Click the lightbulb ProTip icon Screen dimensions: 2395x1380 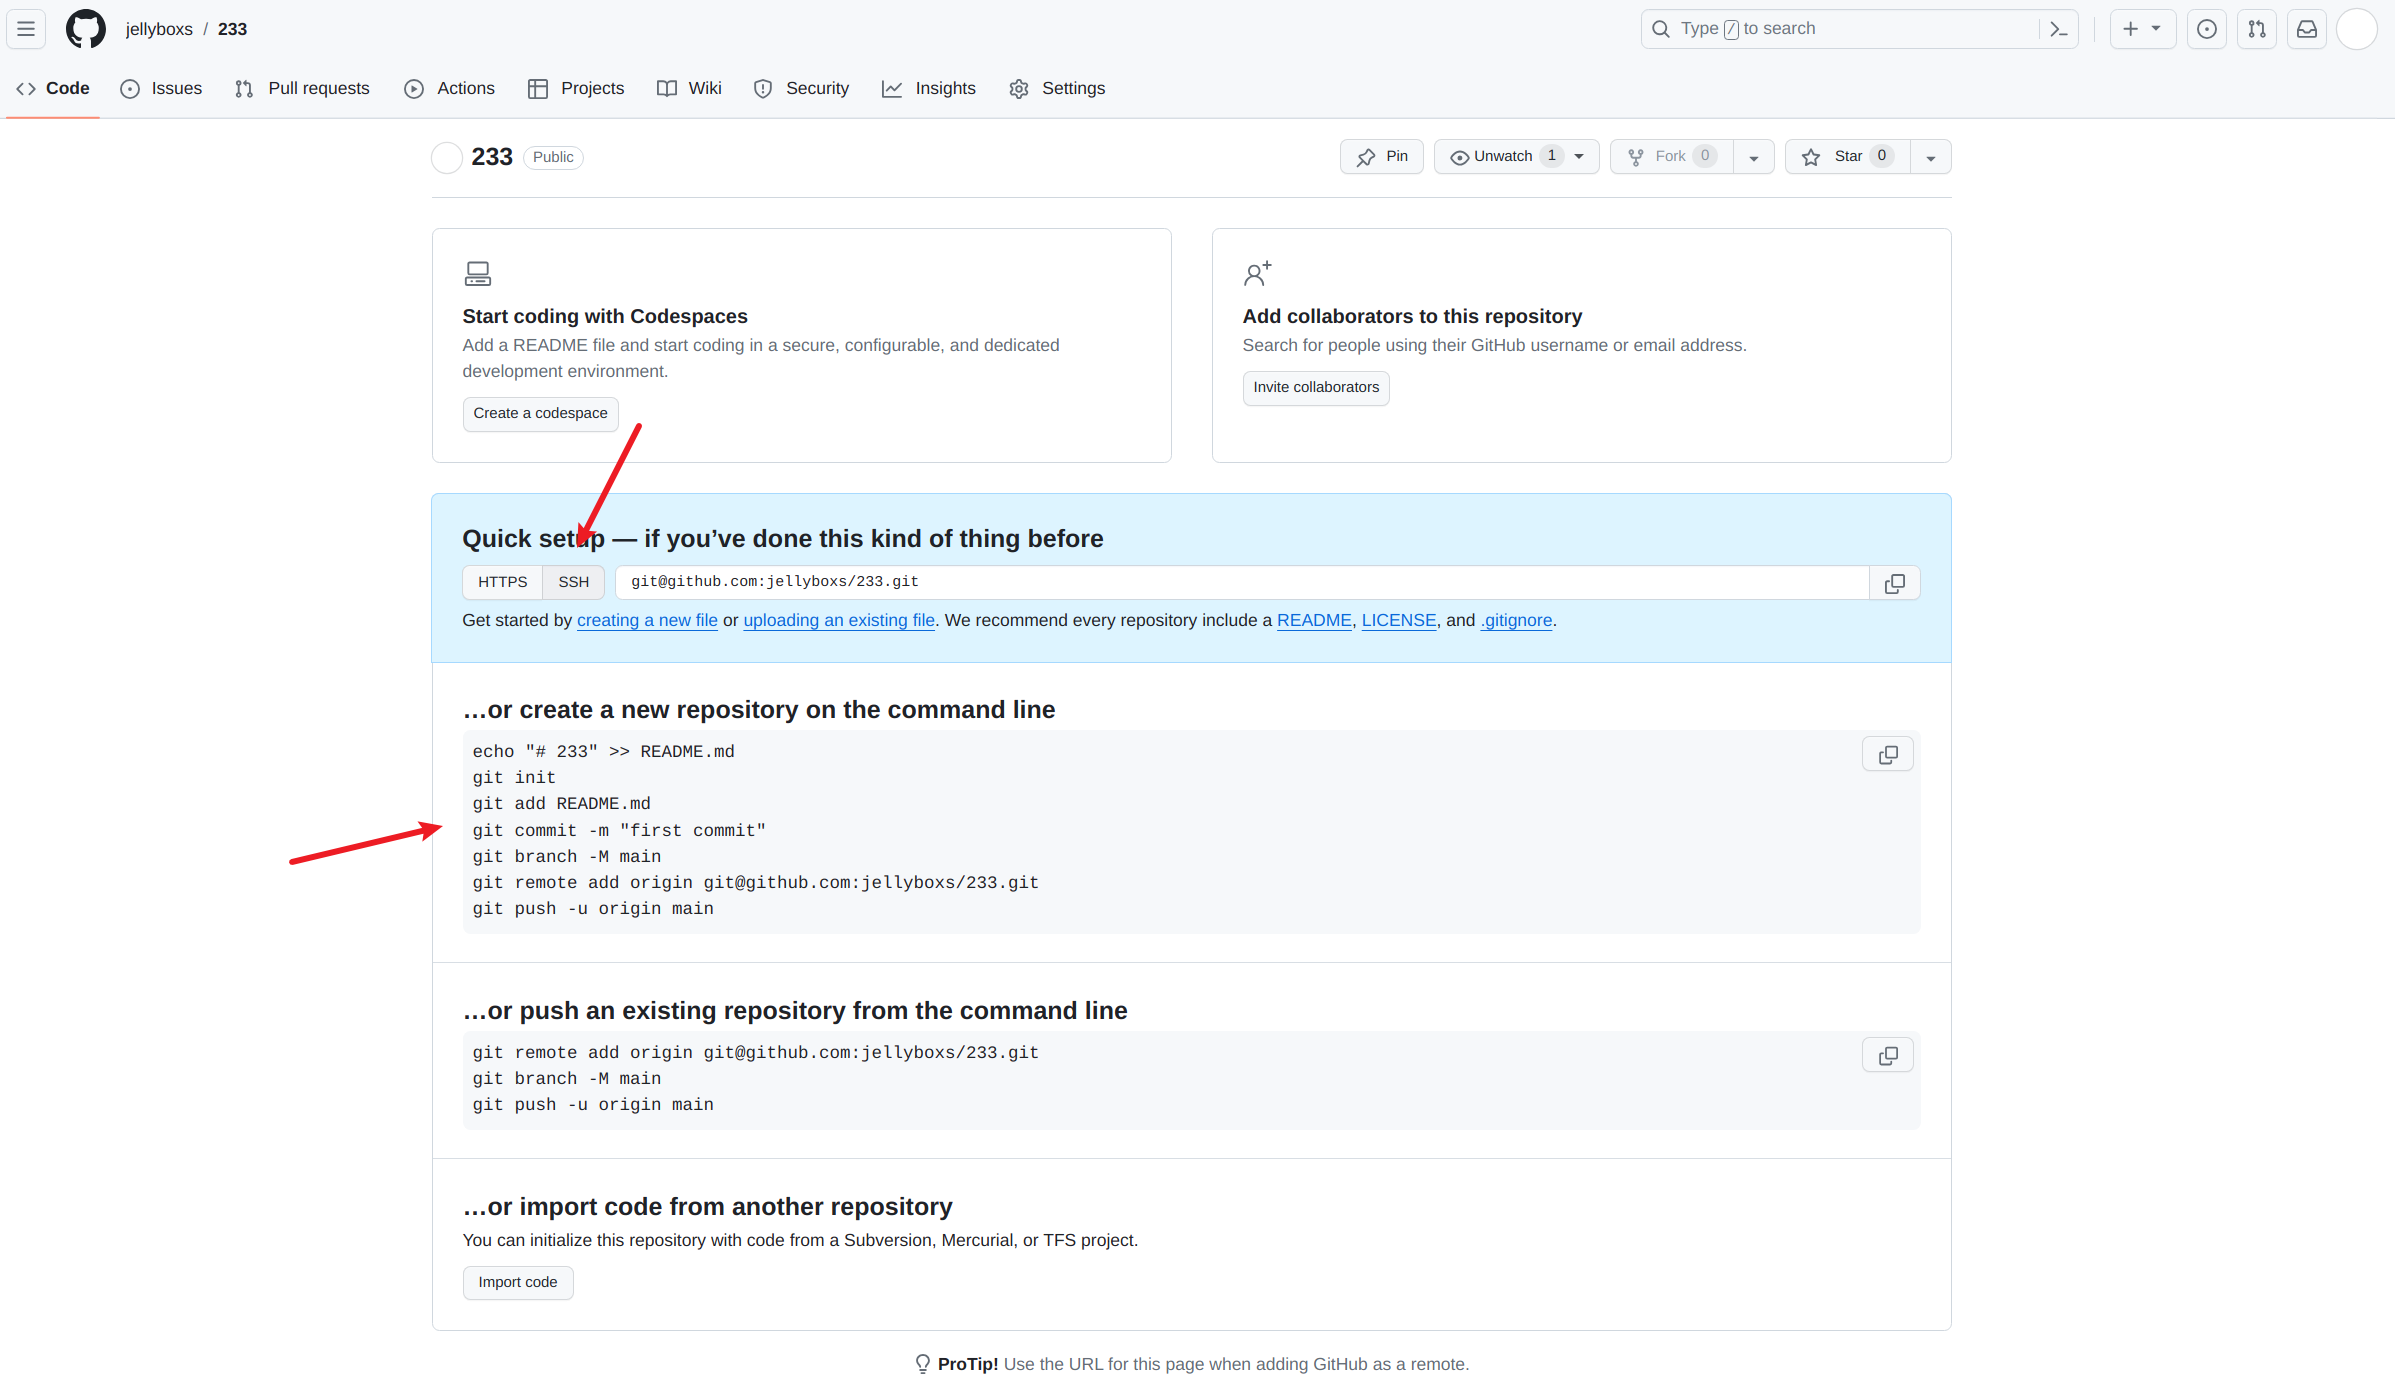(922, 1364)
